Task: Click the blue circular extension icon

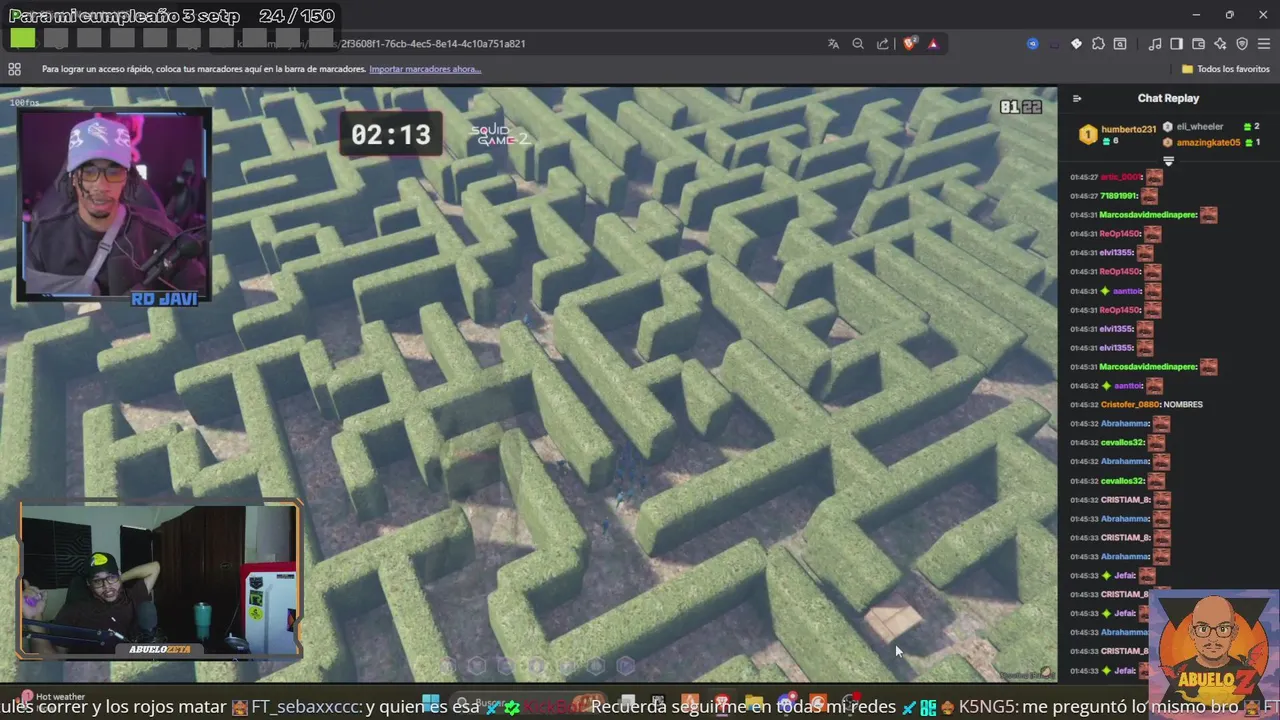Action: point(1033,44)
